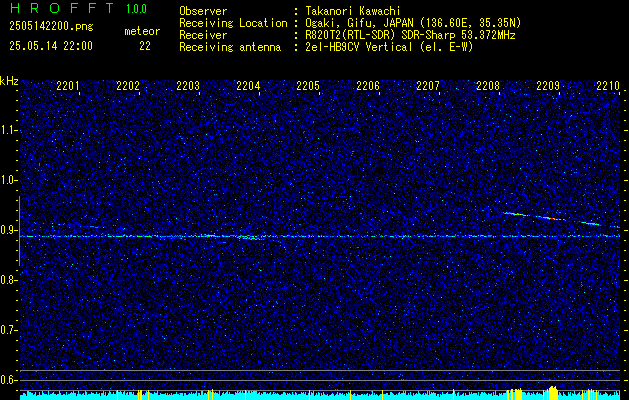Click the date stamp 25.05.14 22:00
The width and height of the screenshot is (629, 400).
[51, 46]
